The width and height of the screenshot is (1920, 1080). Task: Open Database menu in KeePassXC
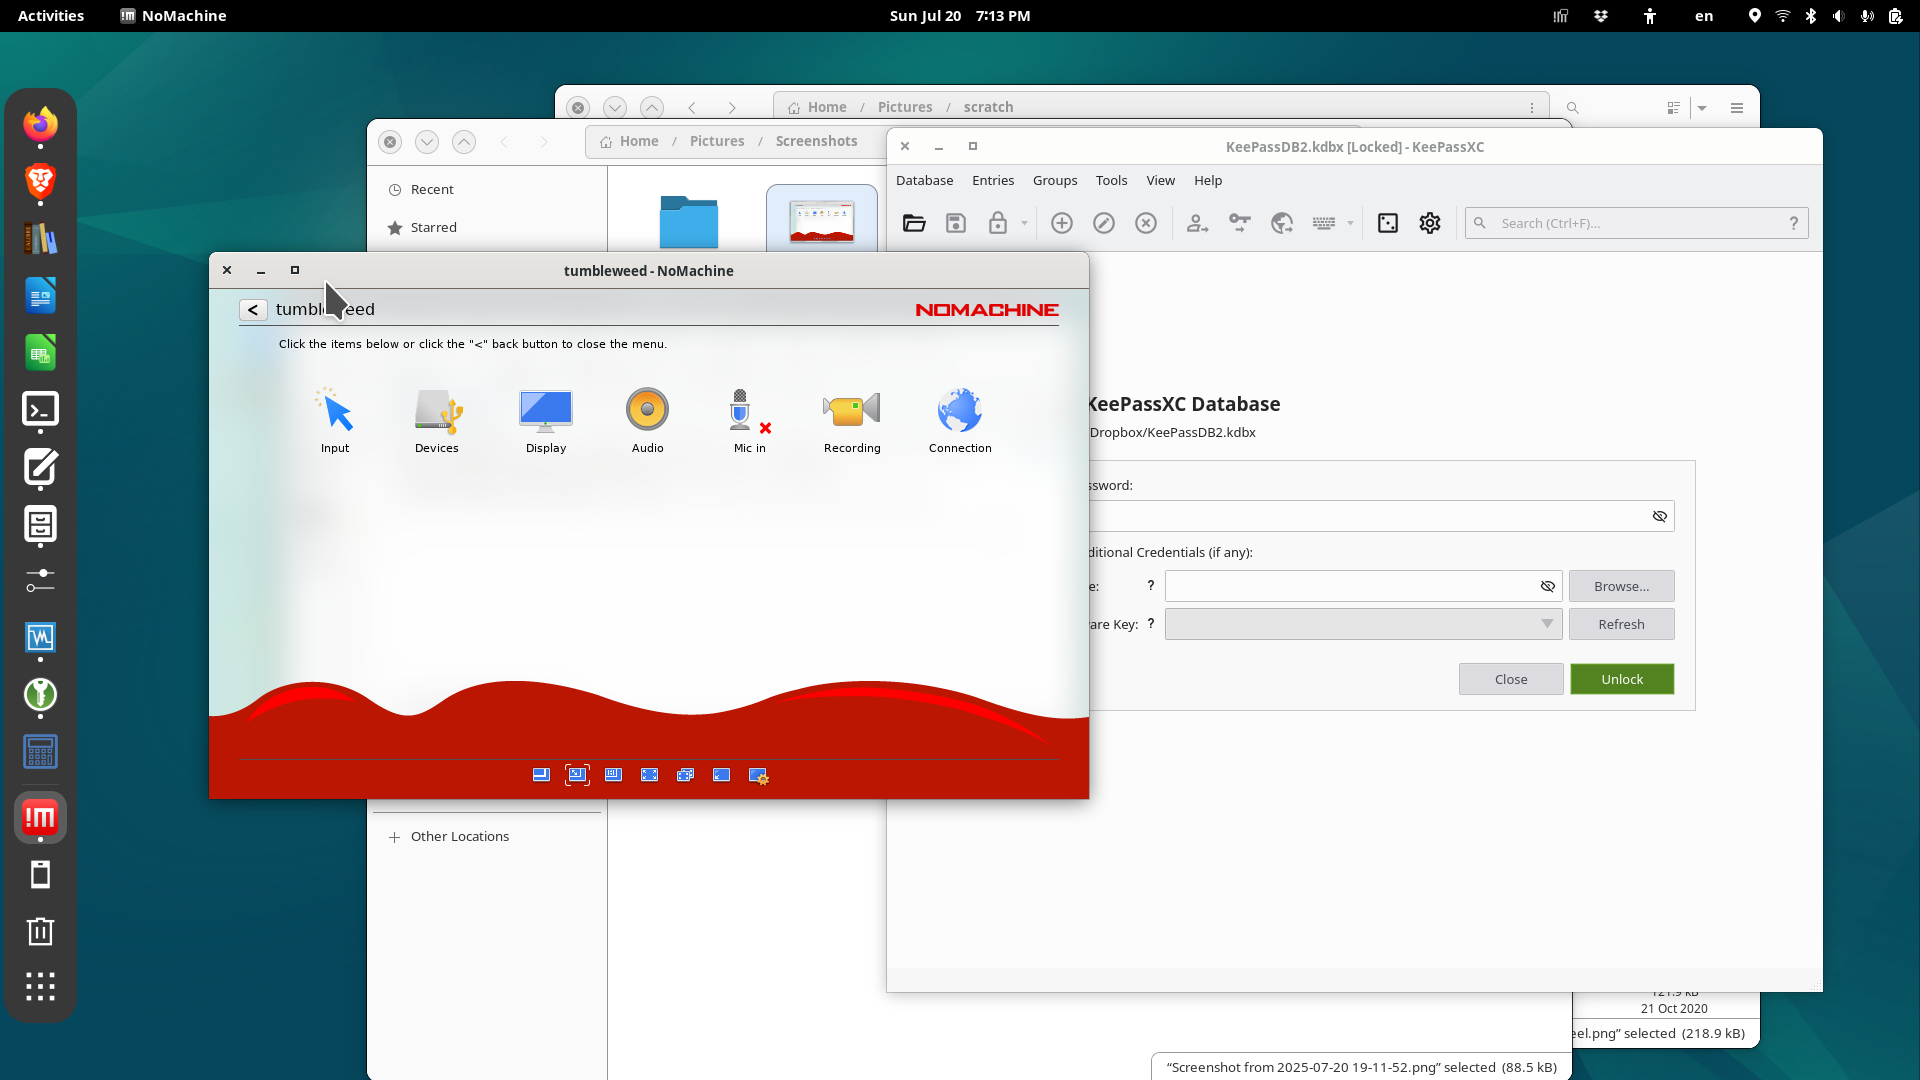tap(924, 181)
